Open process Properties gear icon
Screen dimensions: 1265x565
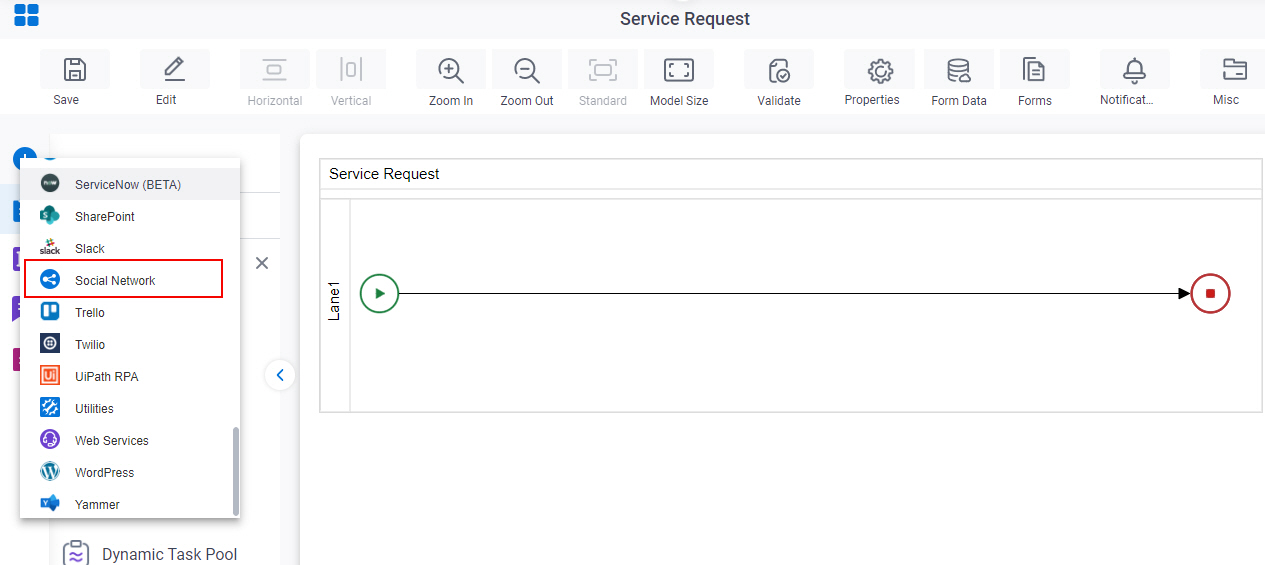tap(879, 70)
